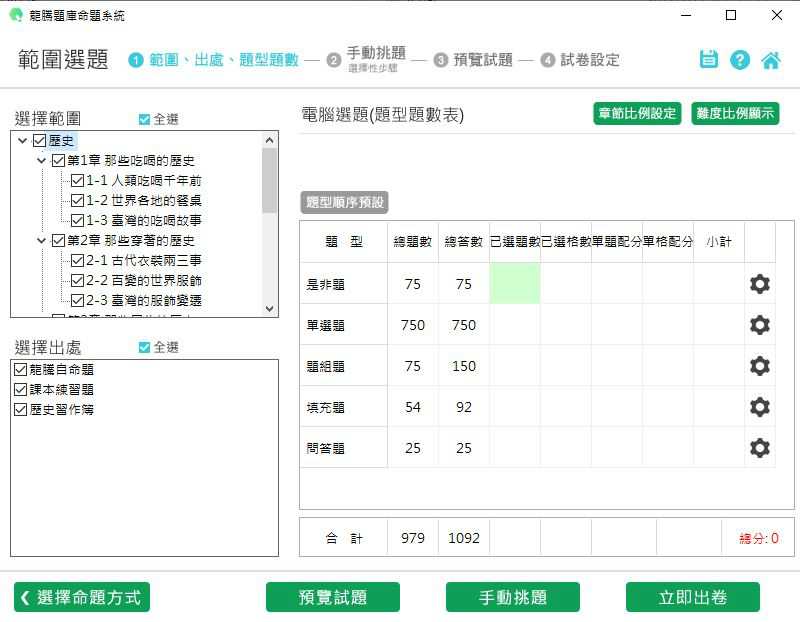
Task: Open the help question mark icon
Action: click(740, 60)
